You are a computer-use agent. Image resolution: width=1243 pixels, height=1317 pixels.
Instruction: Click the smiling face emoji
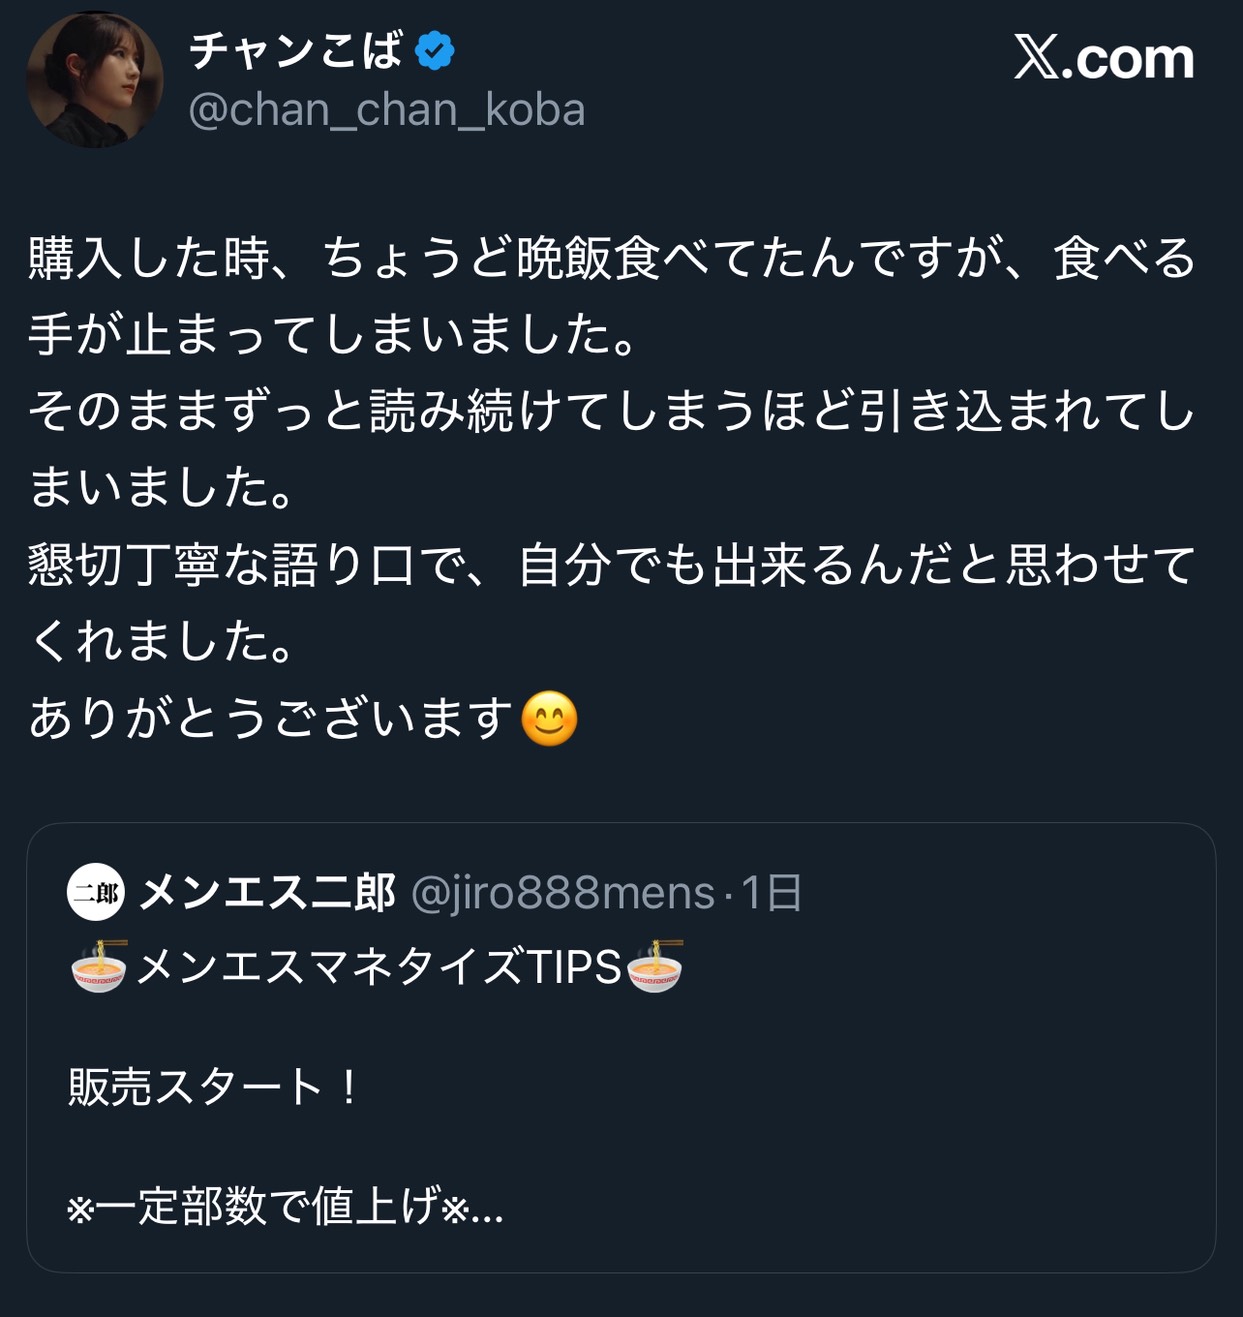click(550, 718)
